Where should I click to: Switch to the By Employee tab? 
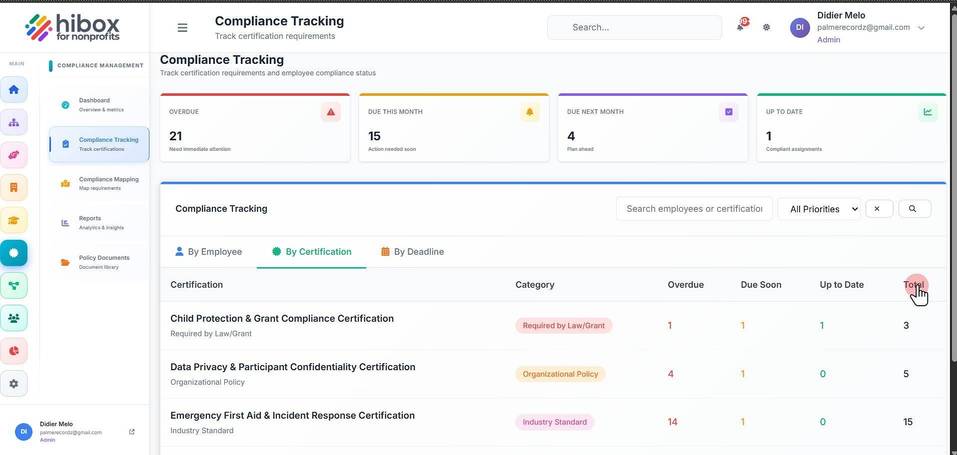pyautogui.click(x=209, y=252)
